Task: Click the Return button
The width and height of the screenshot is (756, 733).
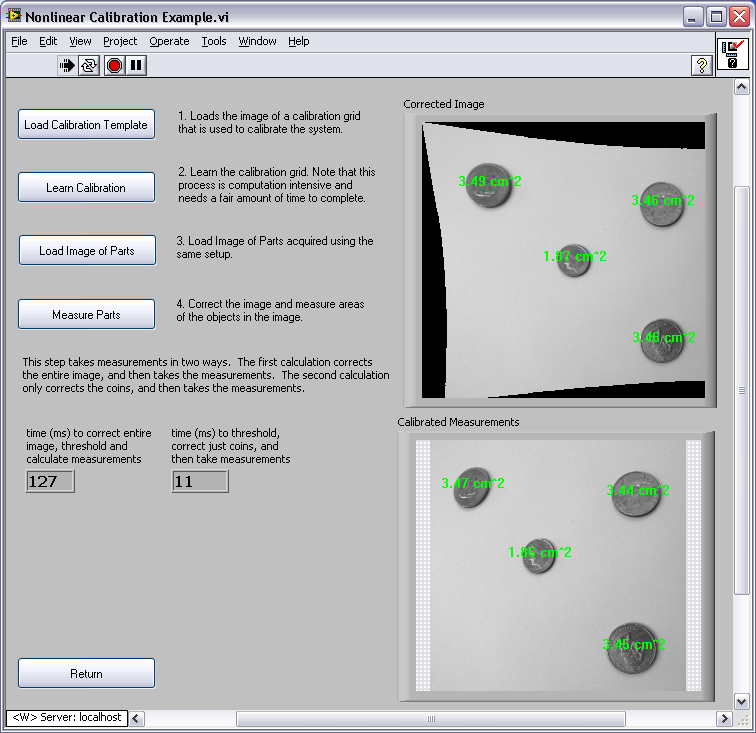Action: tap(86, 674)
